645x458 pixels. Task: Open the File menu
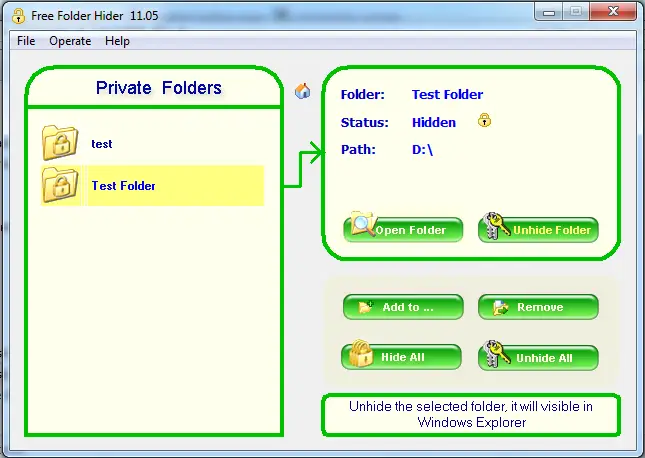[x=26, y=41]
